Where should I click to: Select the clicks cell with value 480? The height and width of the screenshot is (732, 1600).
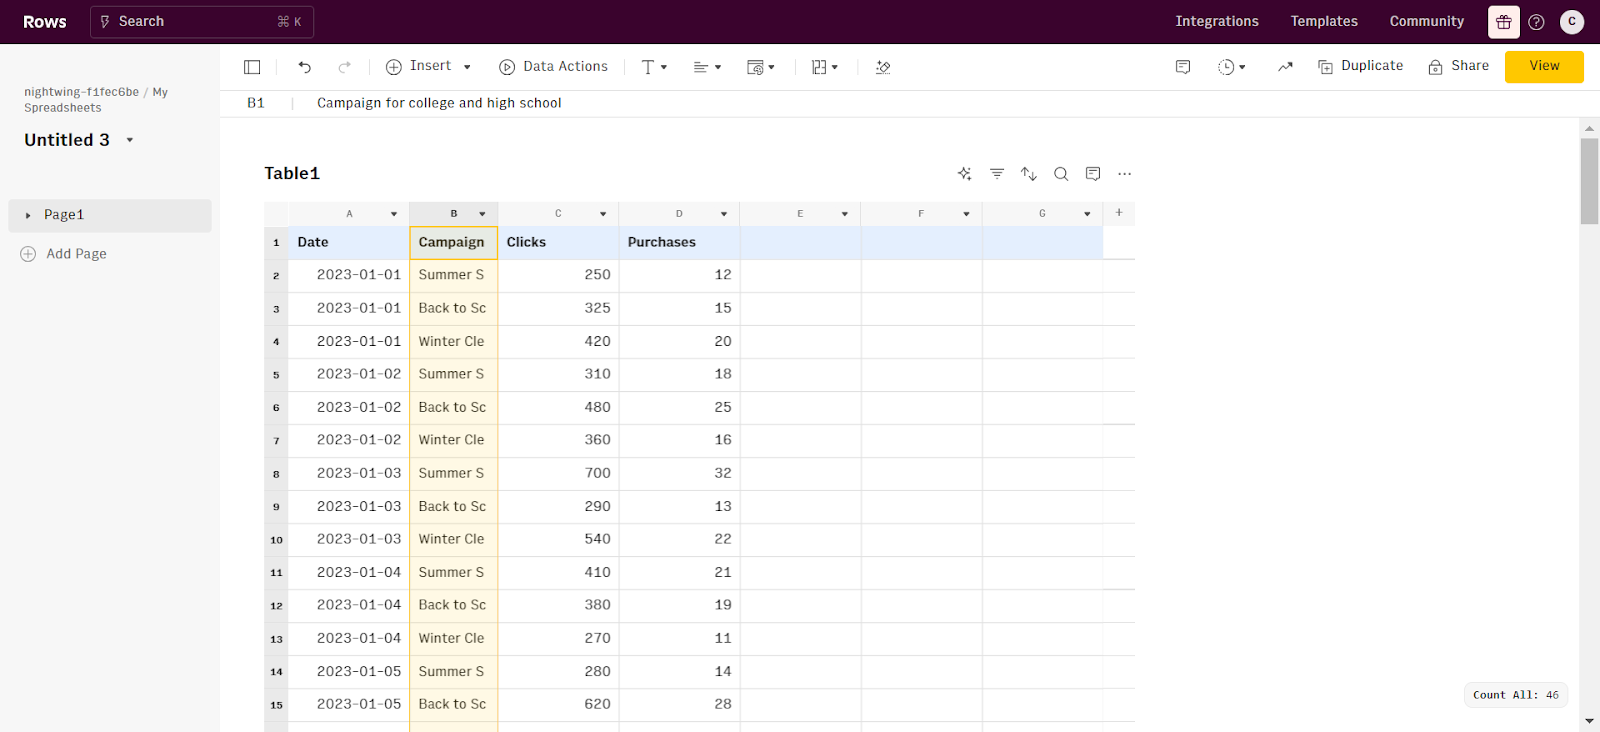click(558, 407)
